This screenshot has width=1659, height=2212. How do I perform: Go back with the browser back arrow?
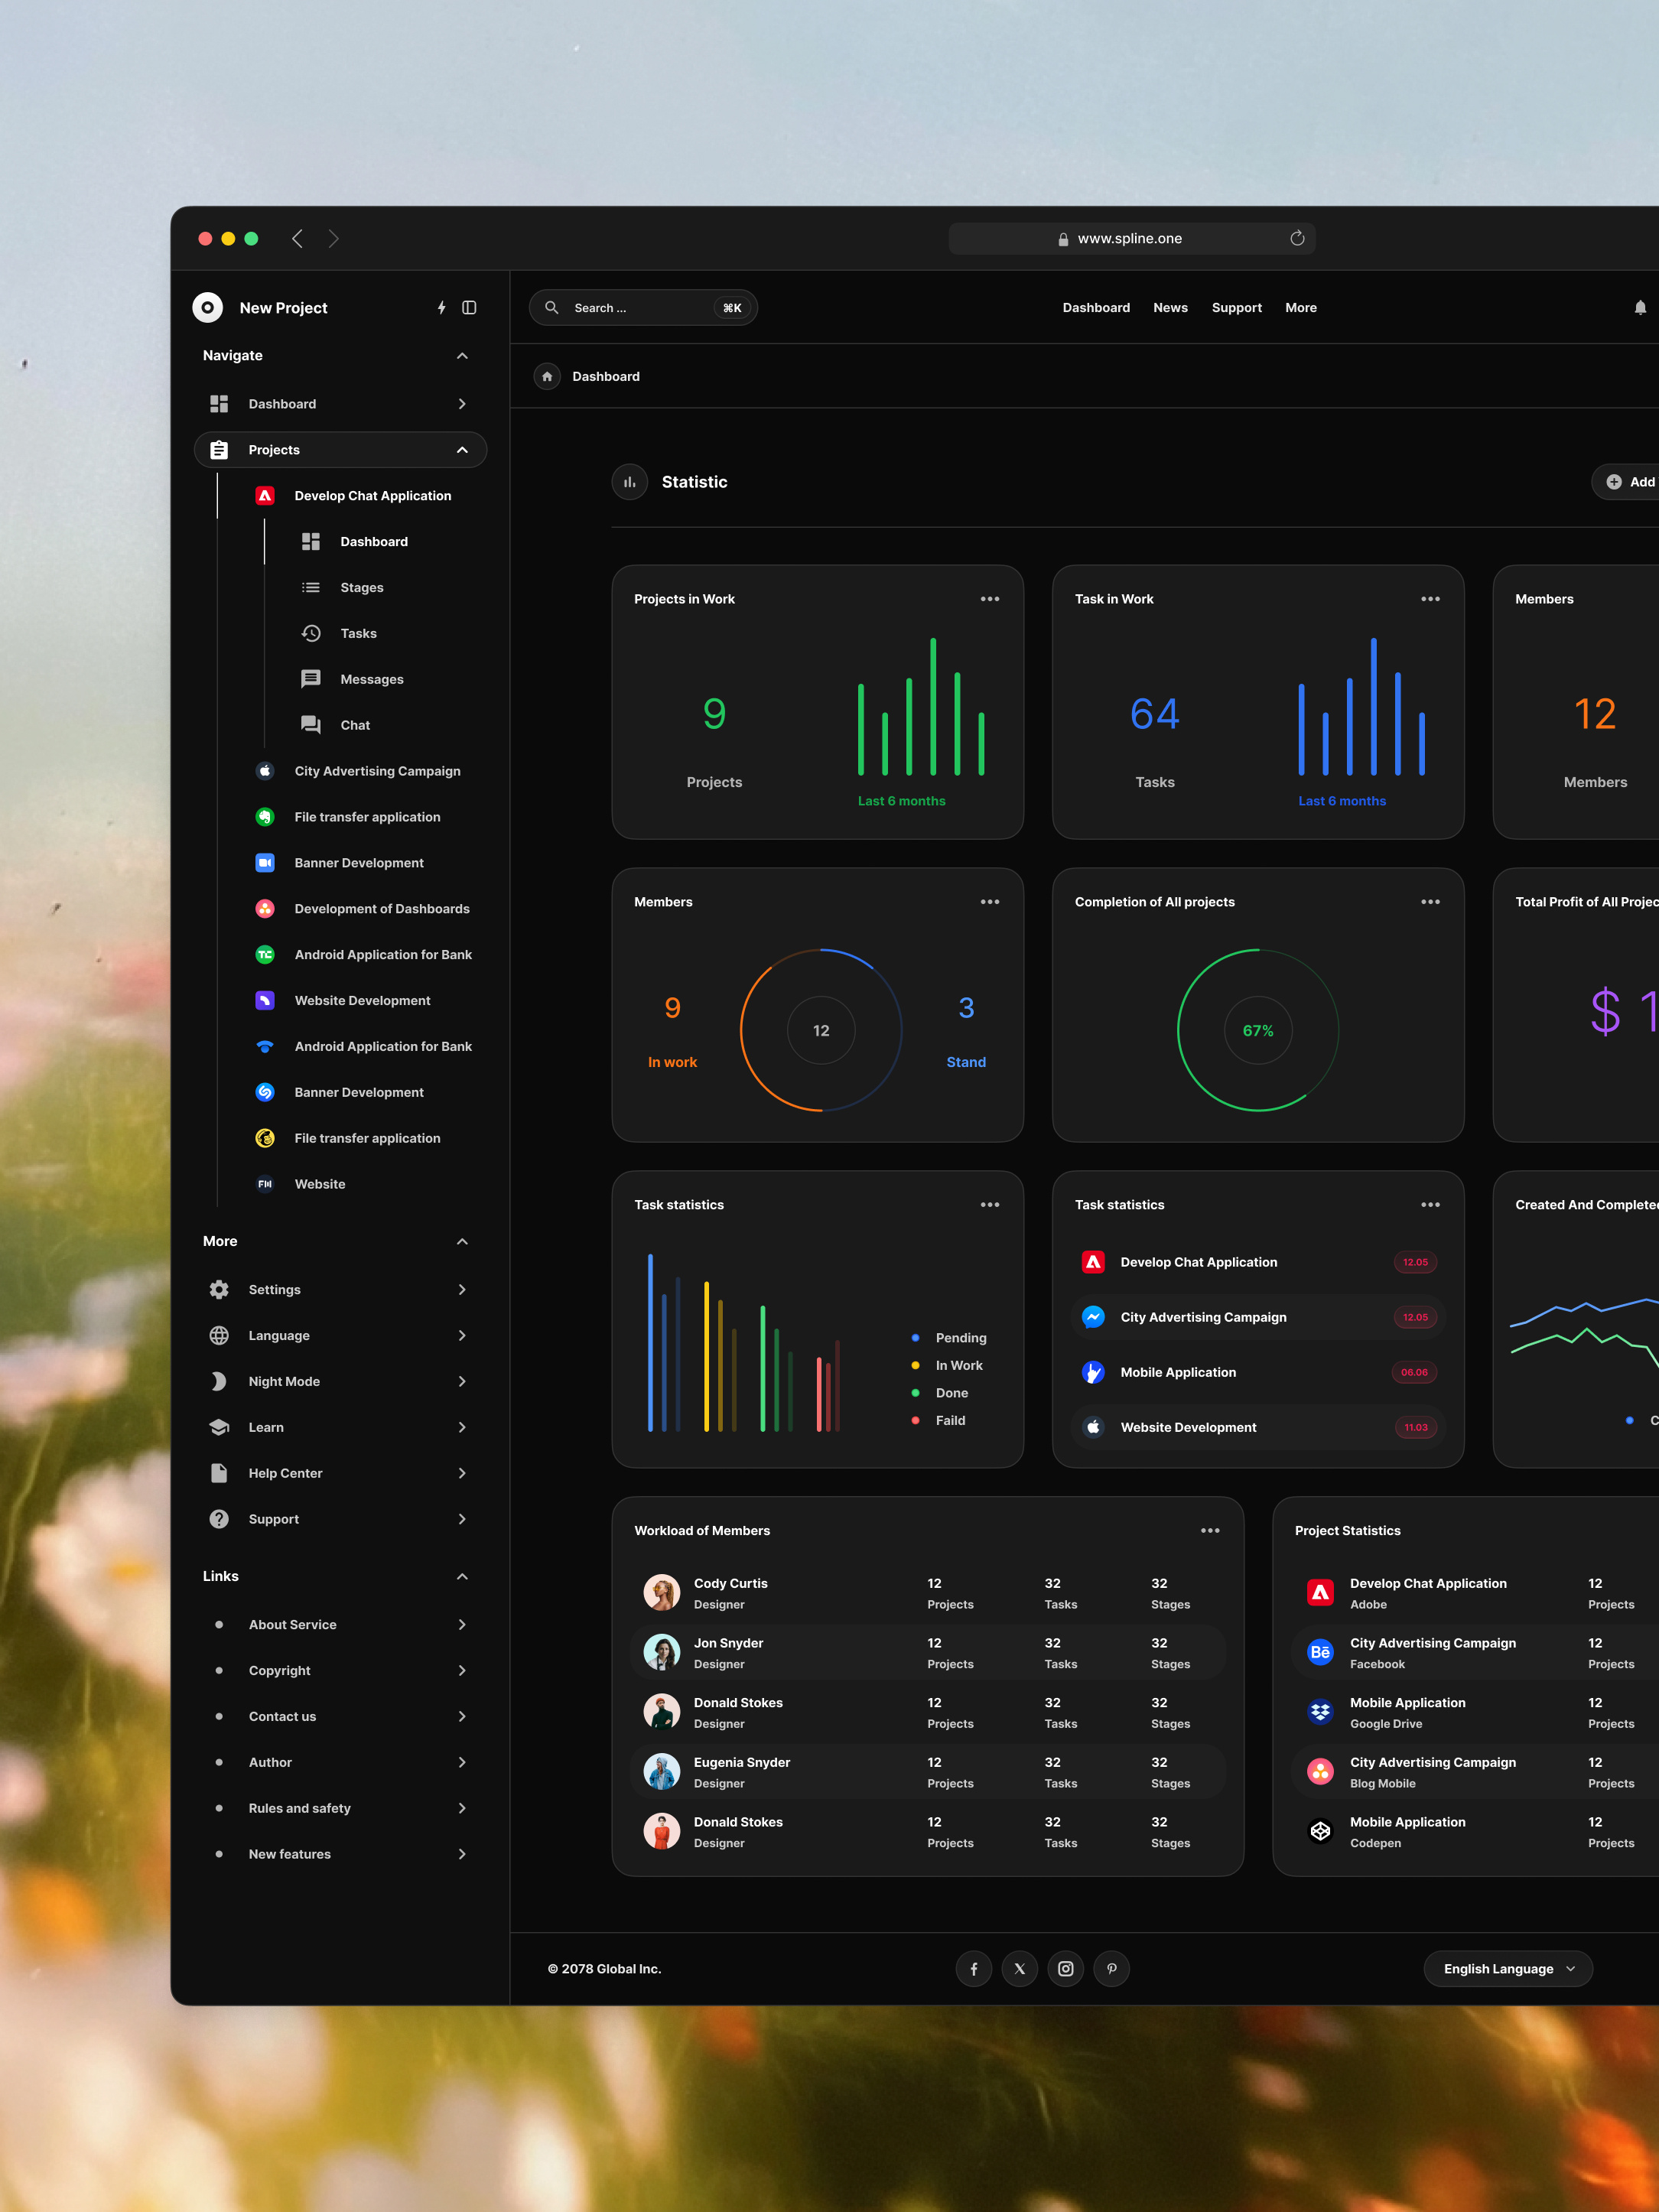click(x=297, y=238)
